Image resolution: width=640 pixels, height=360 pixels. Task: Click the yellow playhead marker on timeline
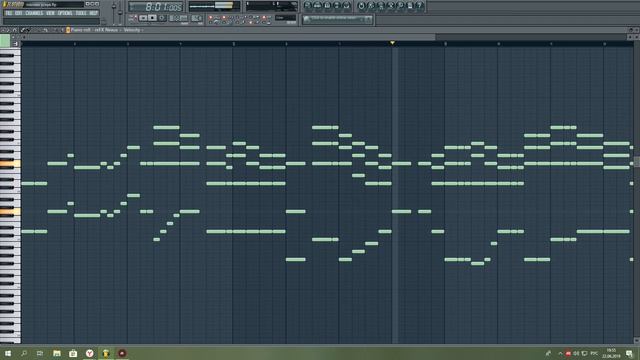392,42
